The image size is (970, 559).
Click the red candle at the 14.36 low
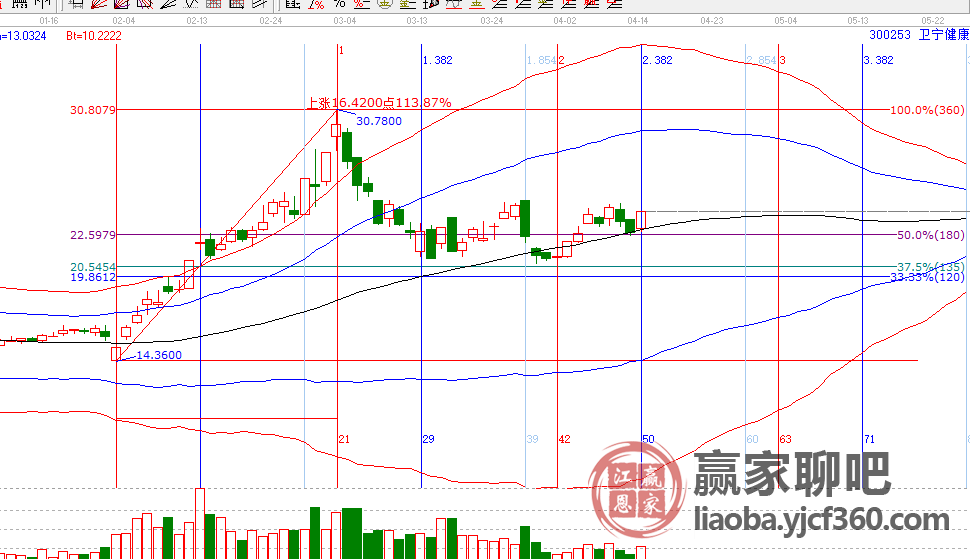(116, 354)
